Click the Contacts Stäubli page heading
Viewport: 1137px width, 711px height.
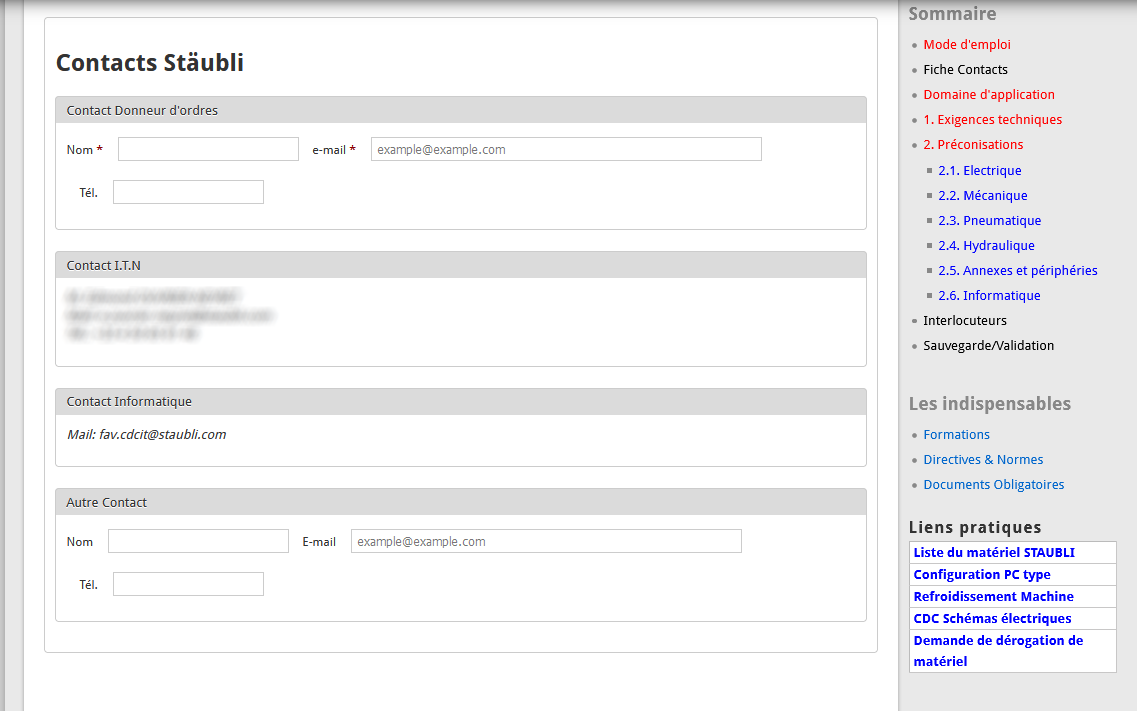pyautogui.click(x=150, y=63)
